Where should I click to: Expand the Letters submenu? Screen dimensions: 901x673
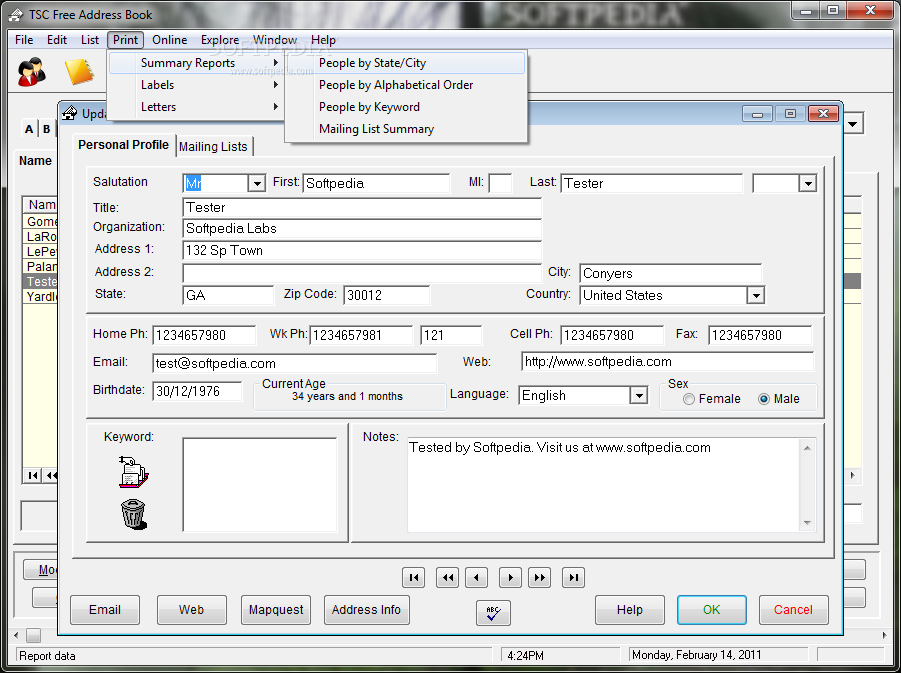(195, 107)
